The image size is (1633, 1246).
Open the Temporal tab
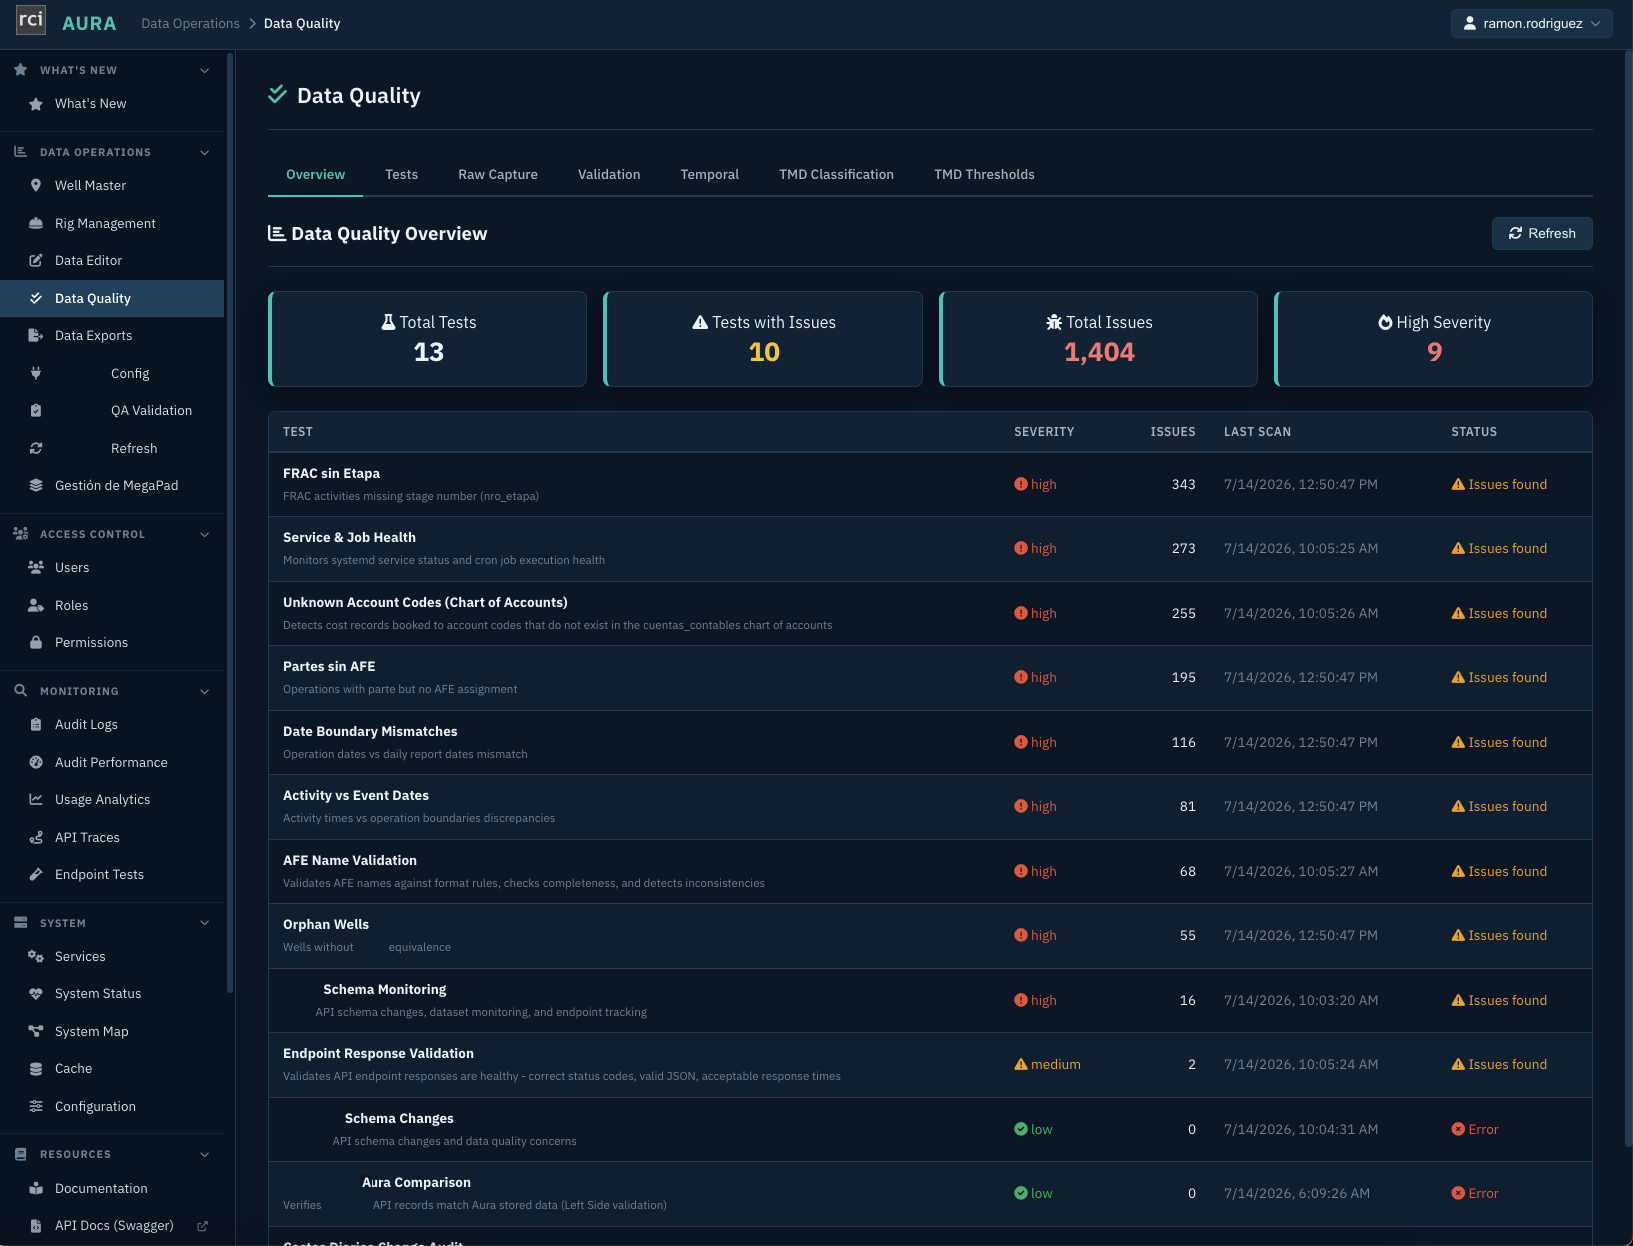tap(709, 174)
